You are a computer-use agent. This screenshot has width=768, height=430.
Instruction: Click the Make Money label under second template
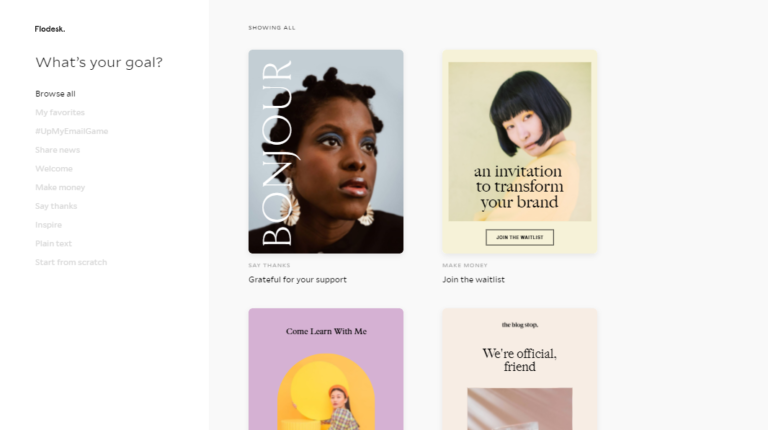click(465, 265)
